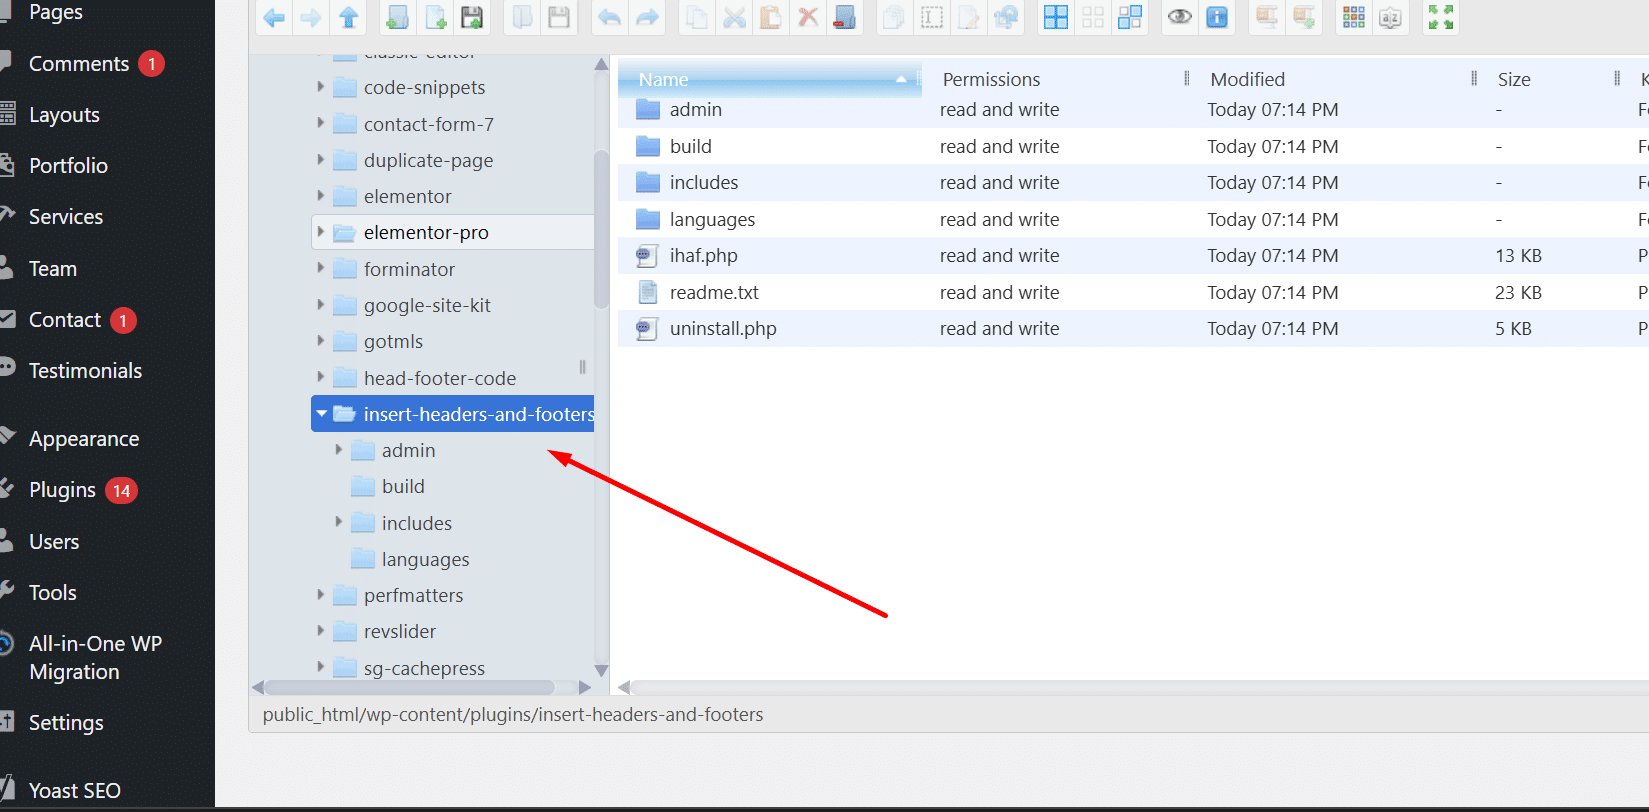Expand the admin subfolder arrow in tree

(339, 450)
